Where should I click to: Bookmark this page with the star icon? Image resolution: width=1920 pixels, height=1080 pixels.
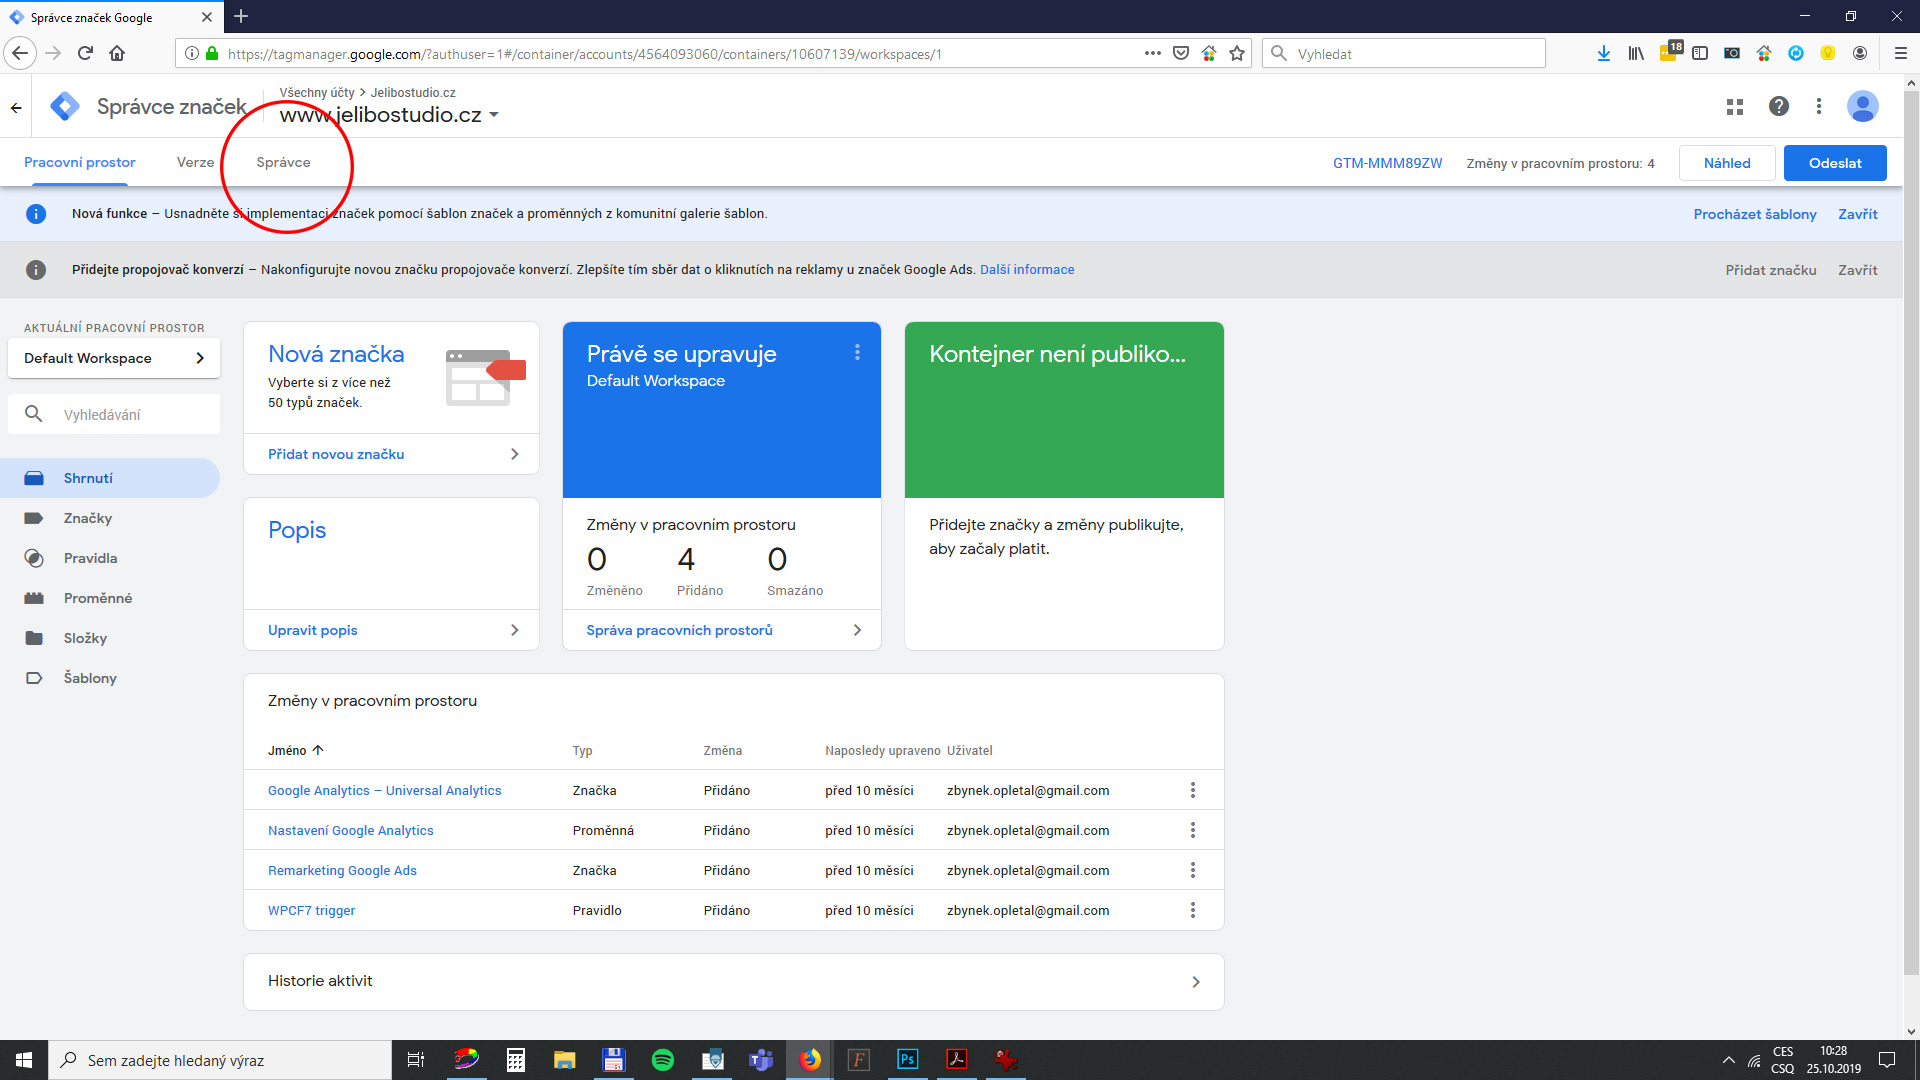pos(1237,54)
